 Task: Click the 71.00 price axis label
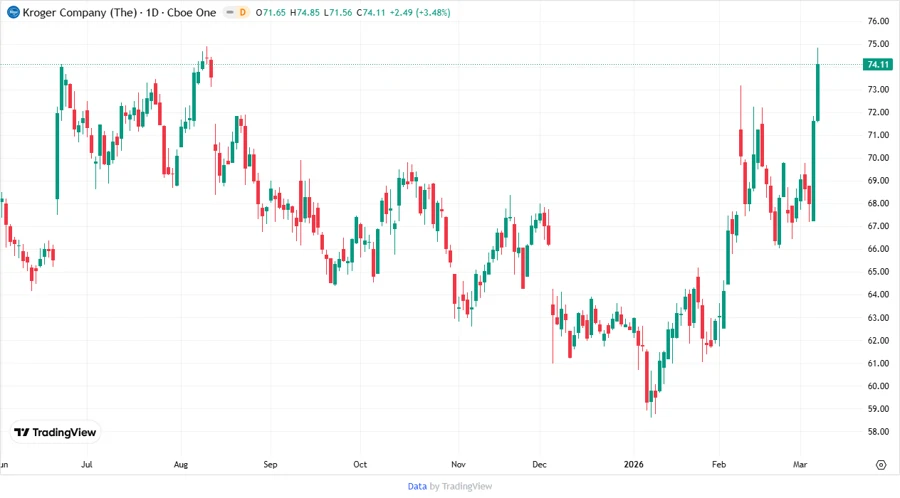point(878,135)
